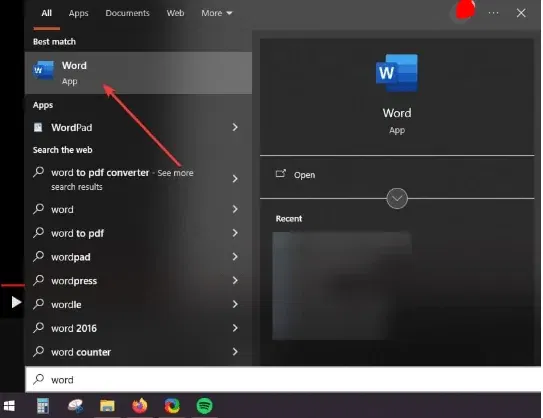Close the search panel with X
Viewport: 543px width, 418px height.
(x=521, y=13)
